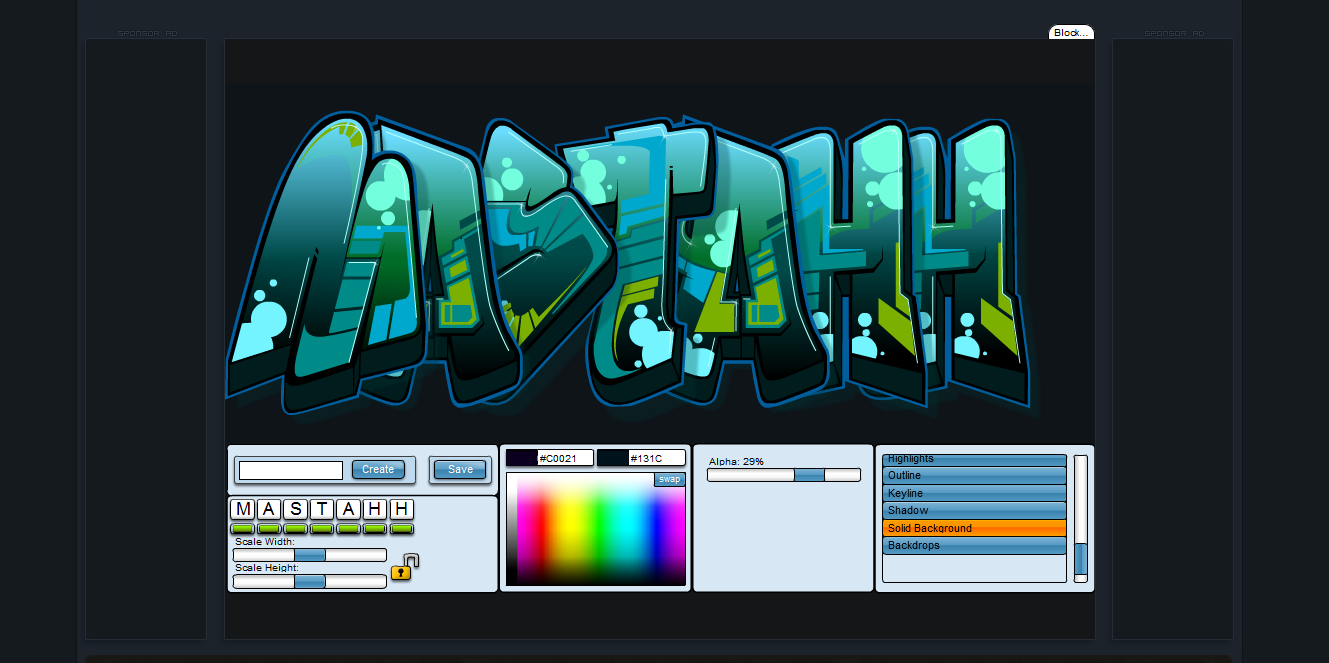Click the Create button

[x=378, y=469]
